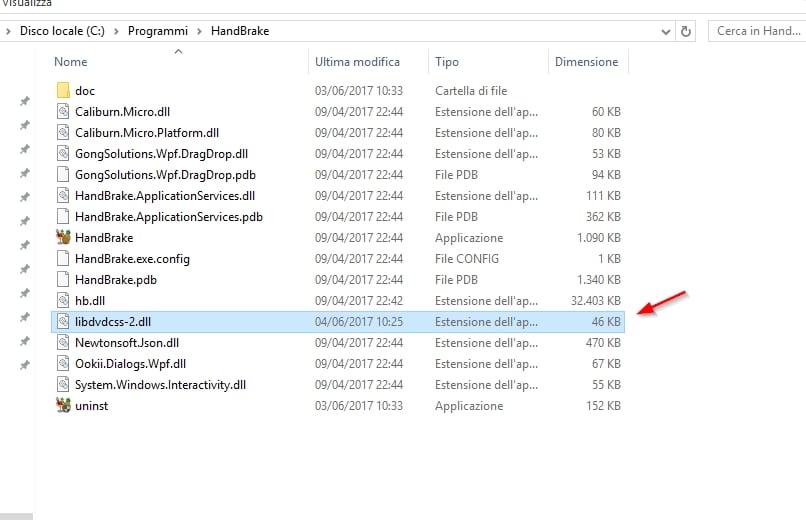Navigate to Programmi in the breadcrumb
This screenshot has height=520, width=806.
click(x=158, y=31)
